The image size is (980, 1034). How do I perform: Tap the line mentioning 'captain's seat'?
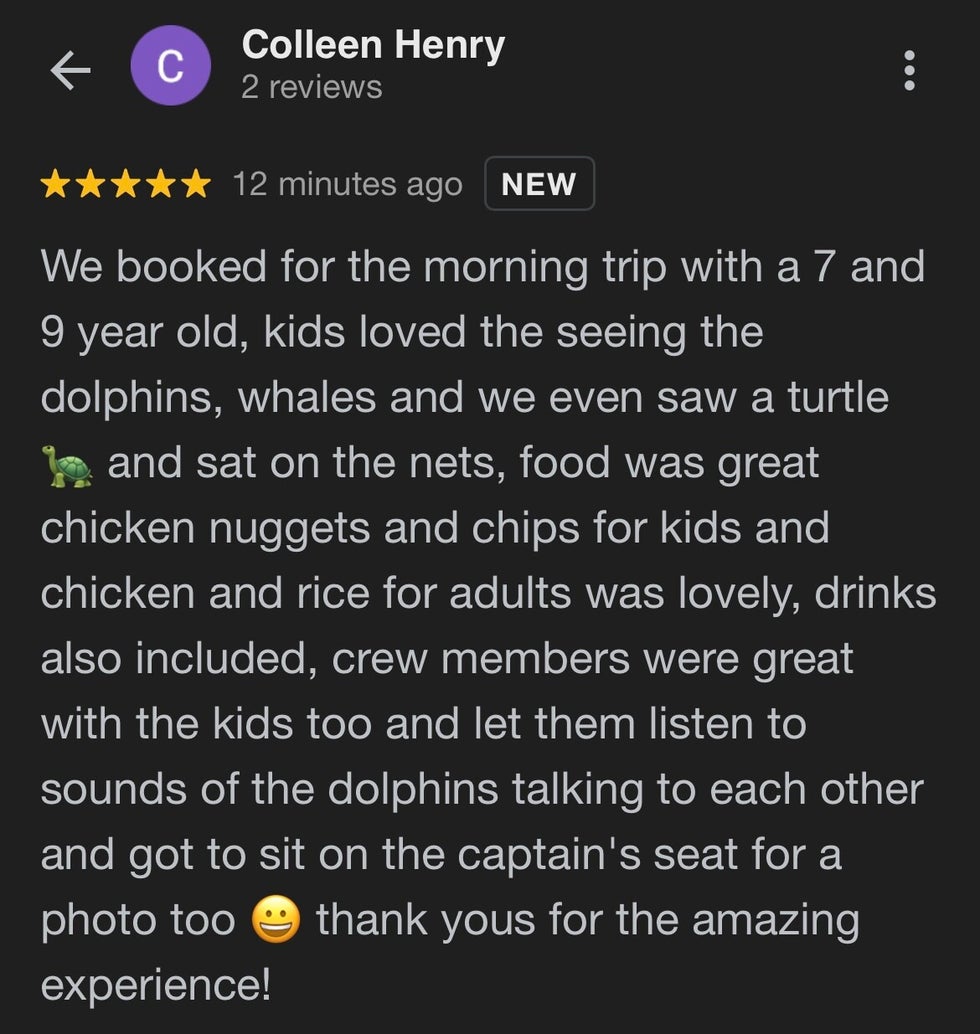click(x=441, y=855)
